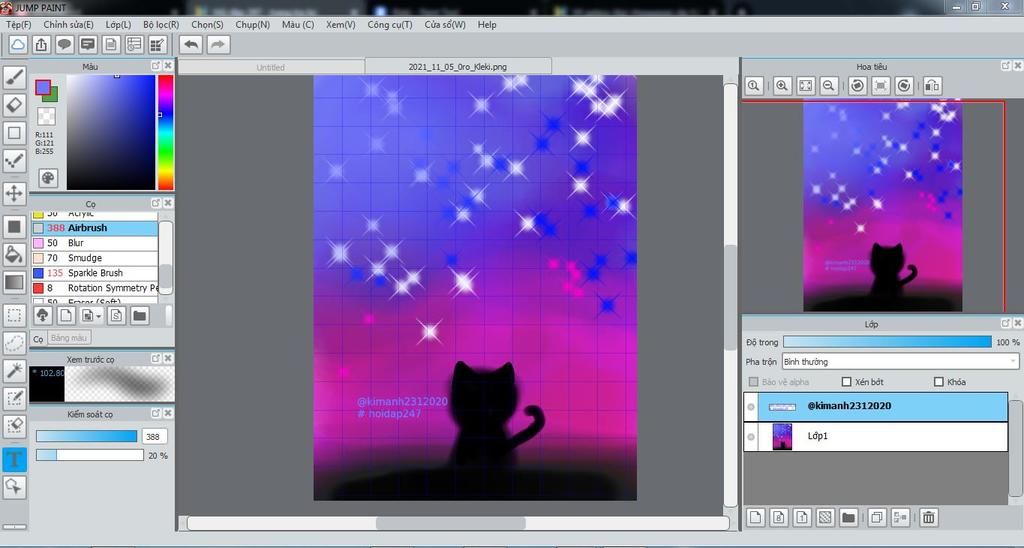
Task: Select the Smudge brush
Action: 95,258
